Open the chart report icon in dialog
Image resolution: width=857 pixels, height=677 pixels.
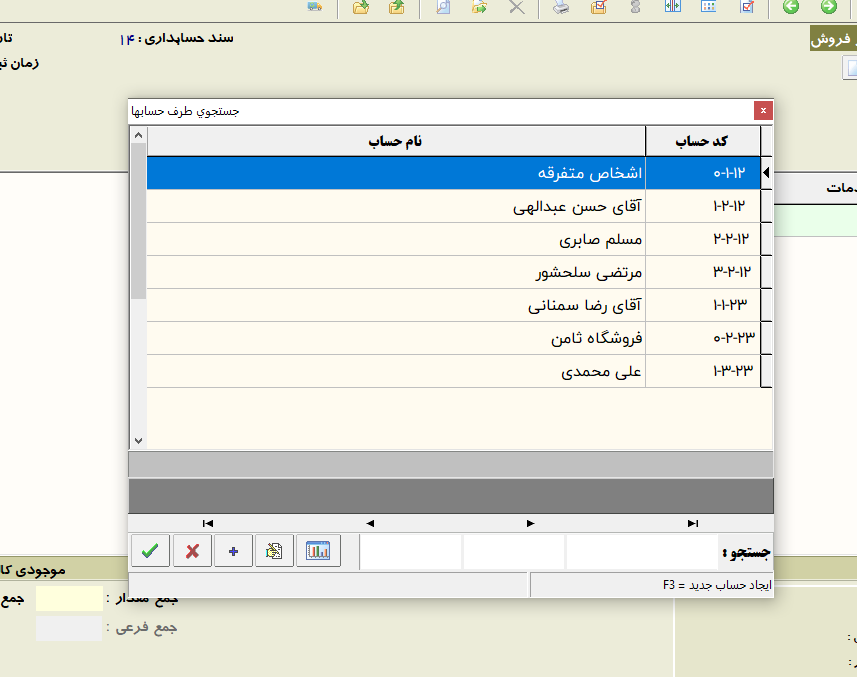click(318, 551)
